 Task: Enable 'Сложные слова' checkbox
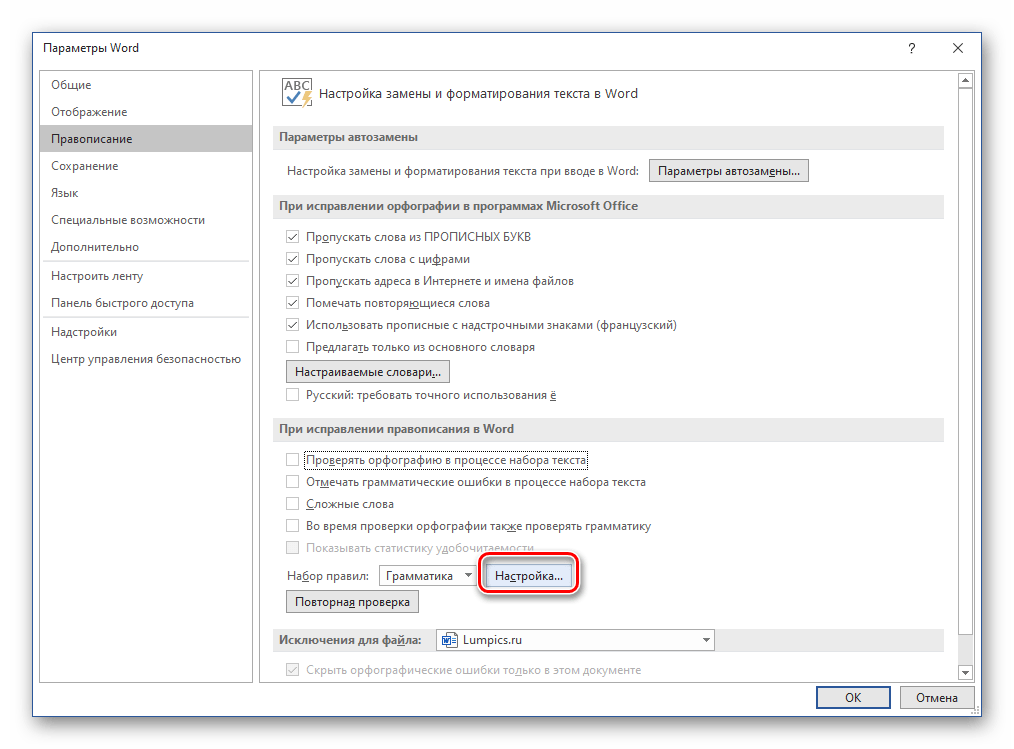pos(293,504)
